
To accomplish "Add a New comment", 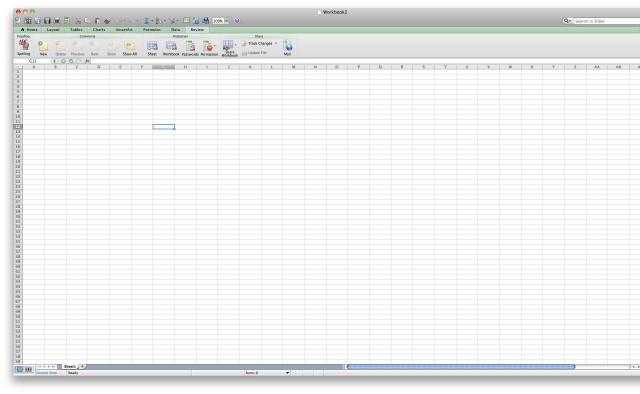I will [x=43, y=48].
